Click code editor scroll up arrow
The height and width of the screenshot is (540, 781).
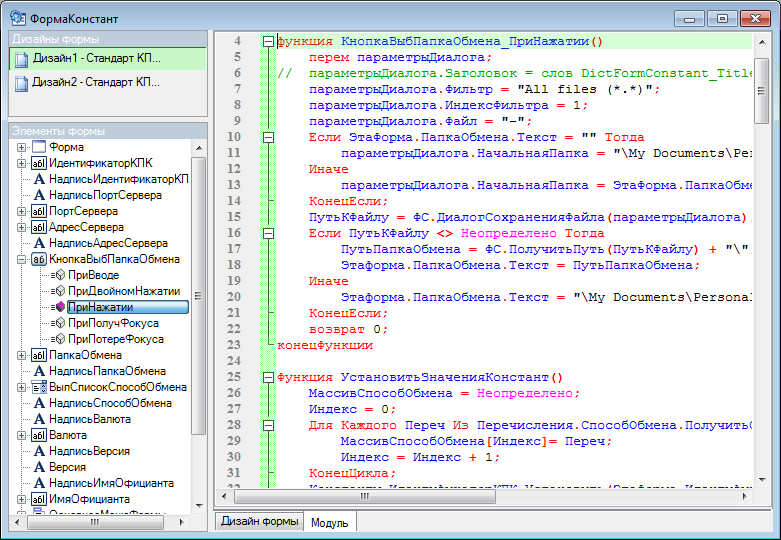click(762, 42)
